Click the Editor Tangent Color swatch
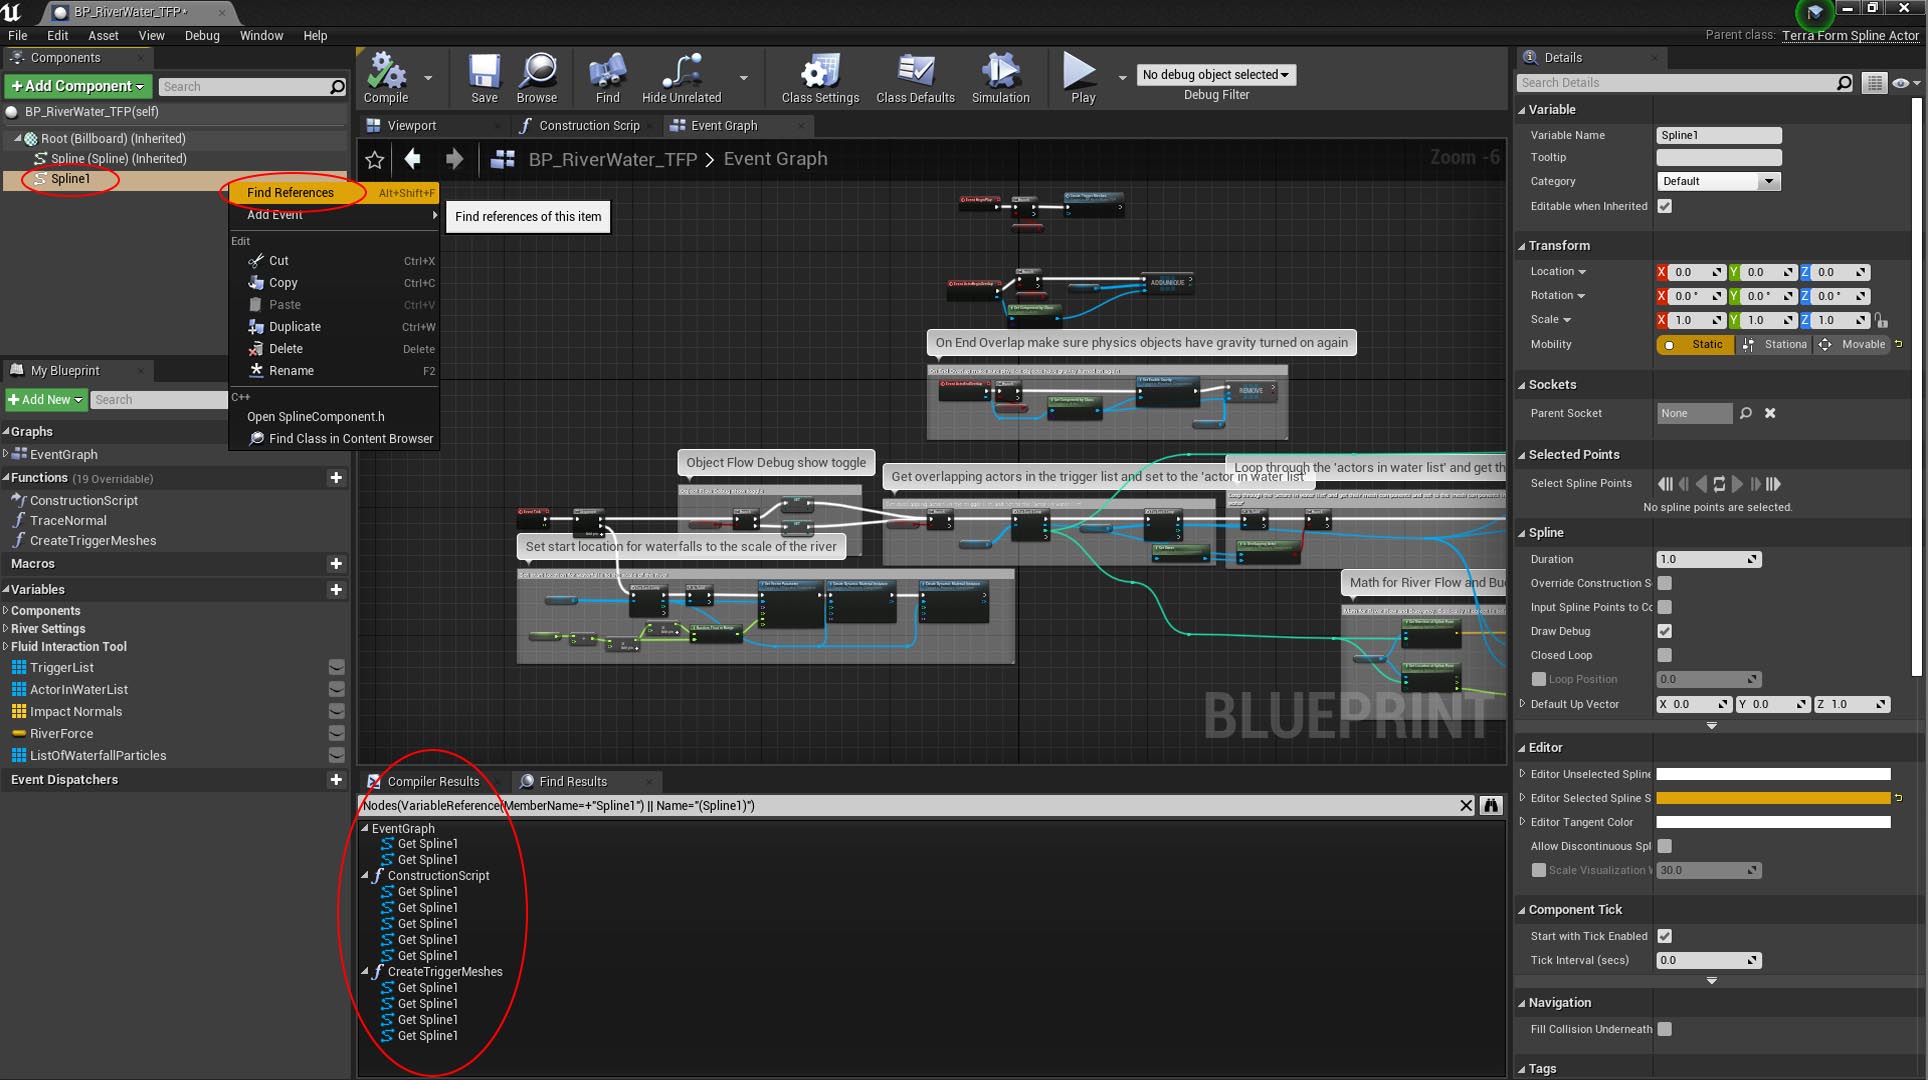The width and height of the screenshot is (1928, 1080). click(1773, 822)
